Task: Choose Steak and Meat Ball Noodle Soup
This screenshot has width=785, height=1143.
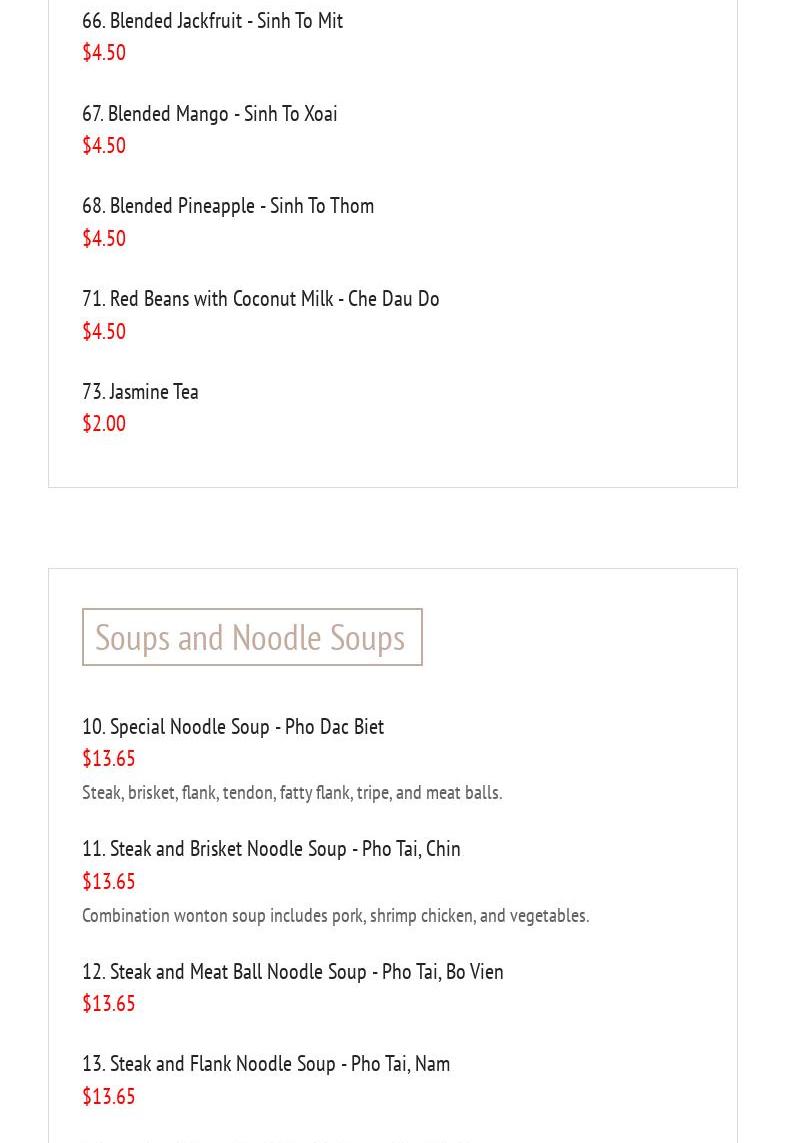Action: click(292, 972)
